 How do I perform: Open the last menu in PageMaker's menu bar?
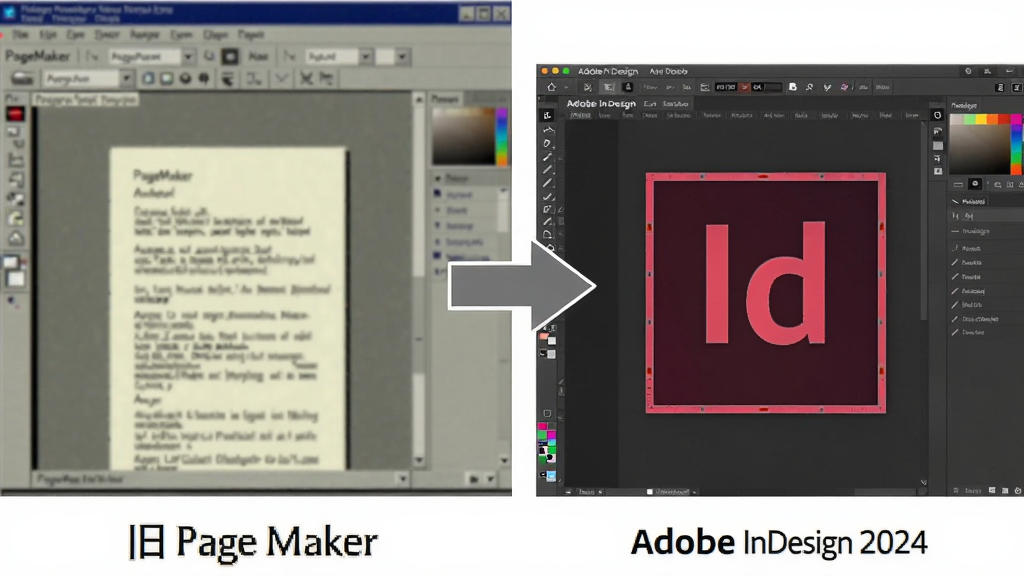pos(251,34)
